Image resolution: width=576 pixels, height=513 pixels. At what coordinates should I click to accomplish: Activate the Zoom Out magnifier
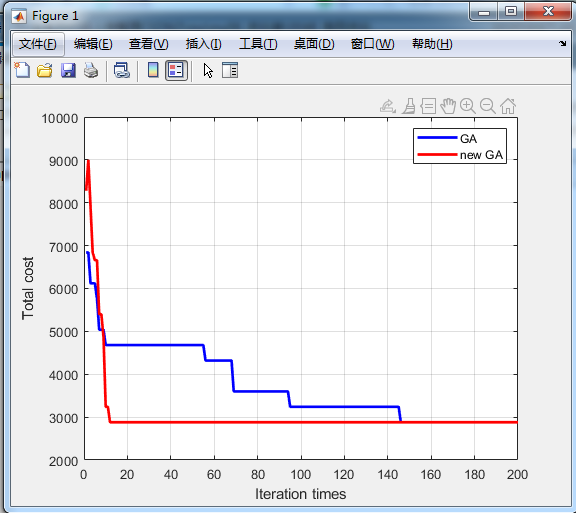[488, 106]
